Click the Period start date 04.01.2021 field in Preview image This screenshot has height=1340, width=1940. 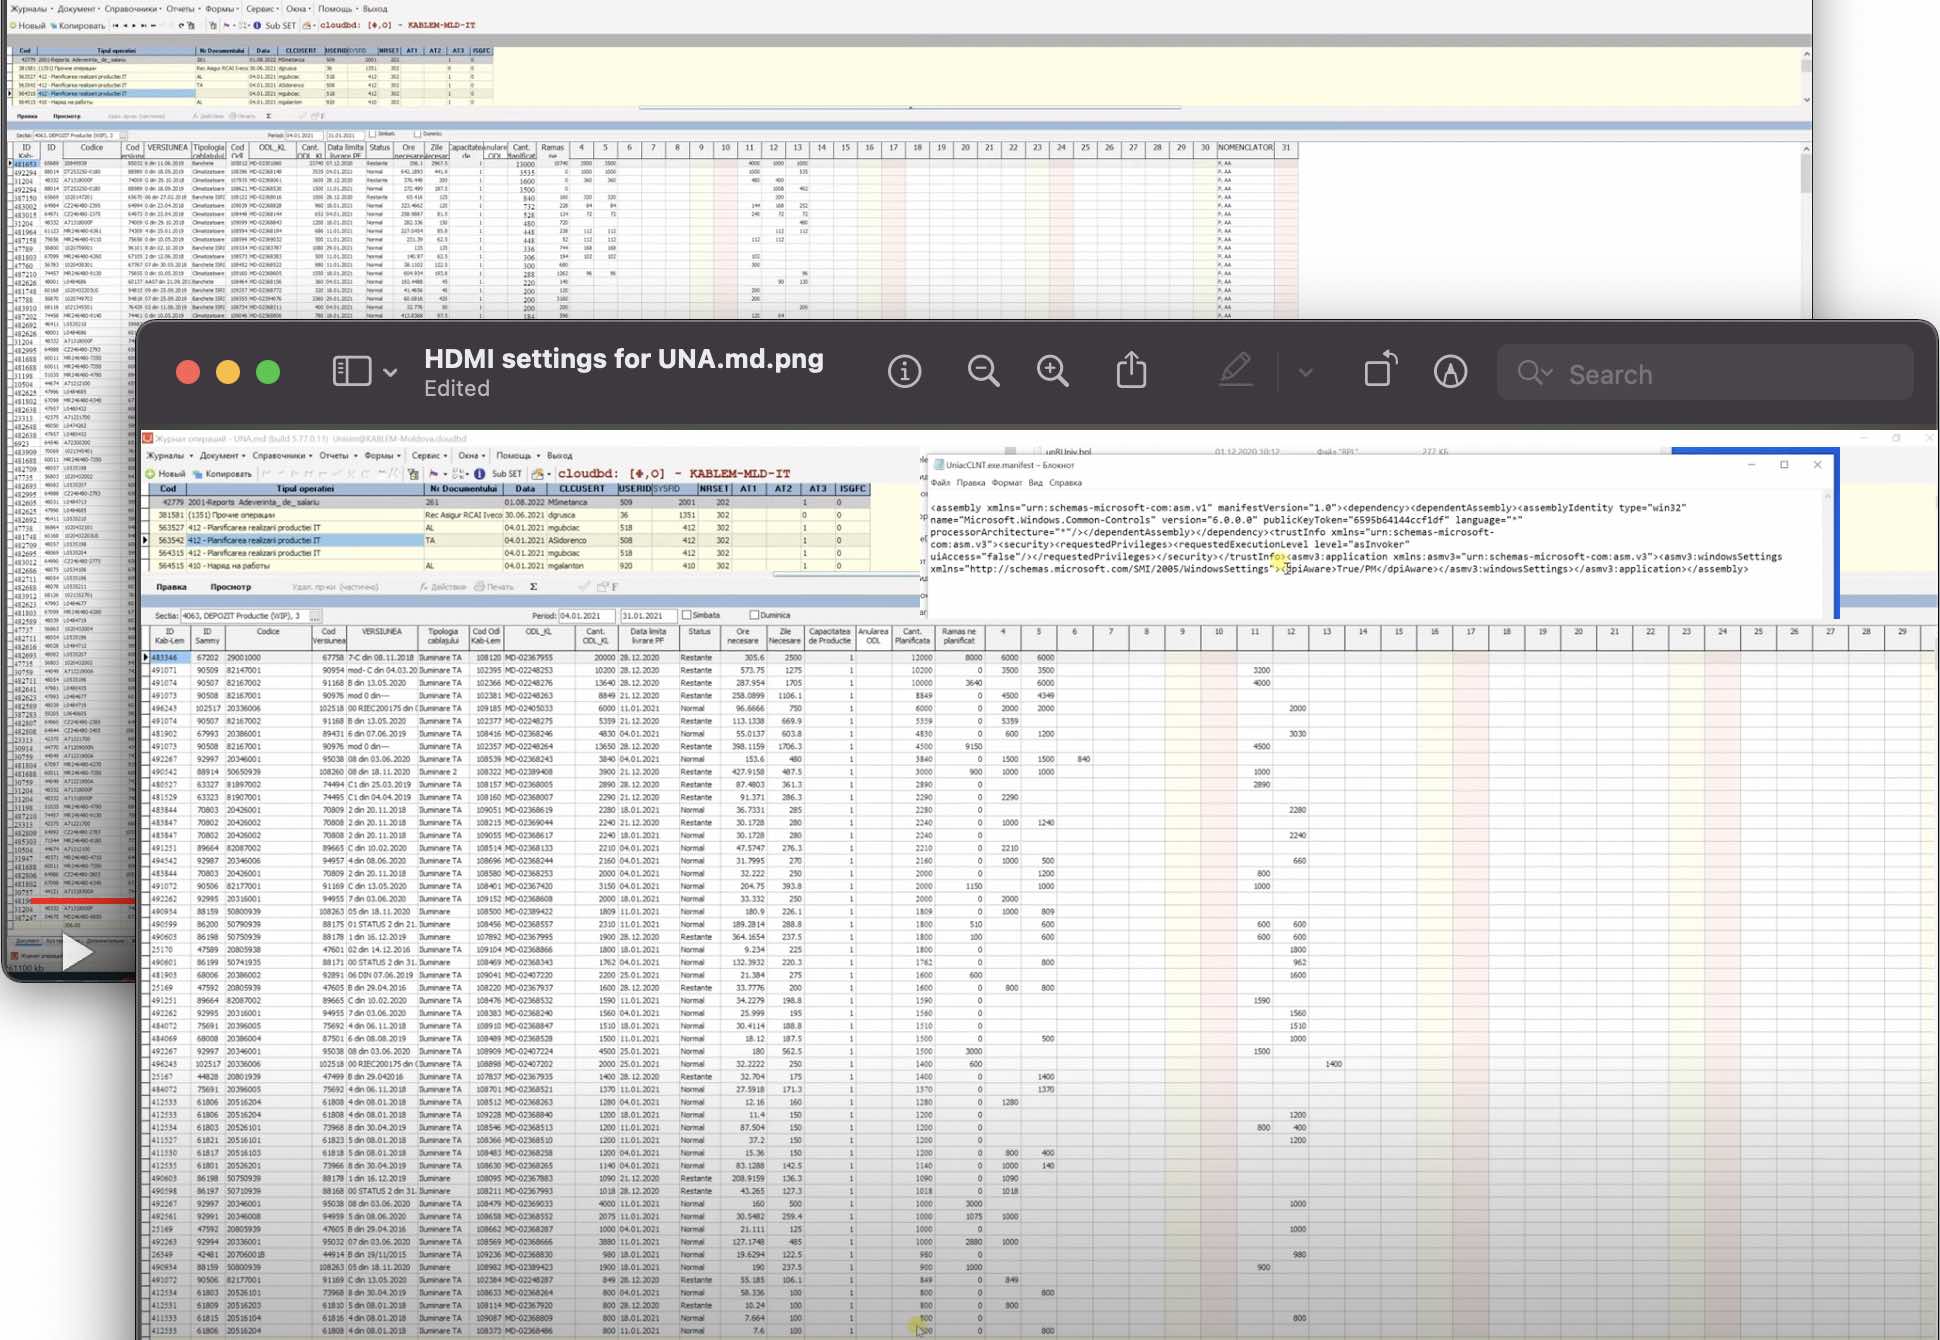tap(586, 616)
